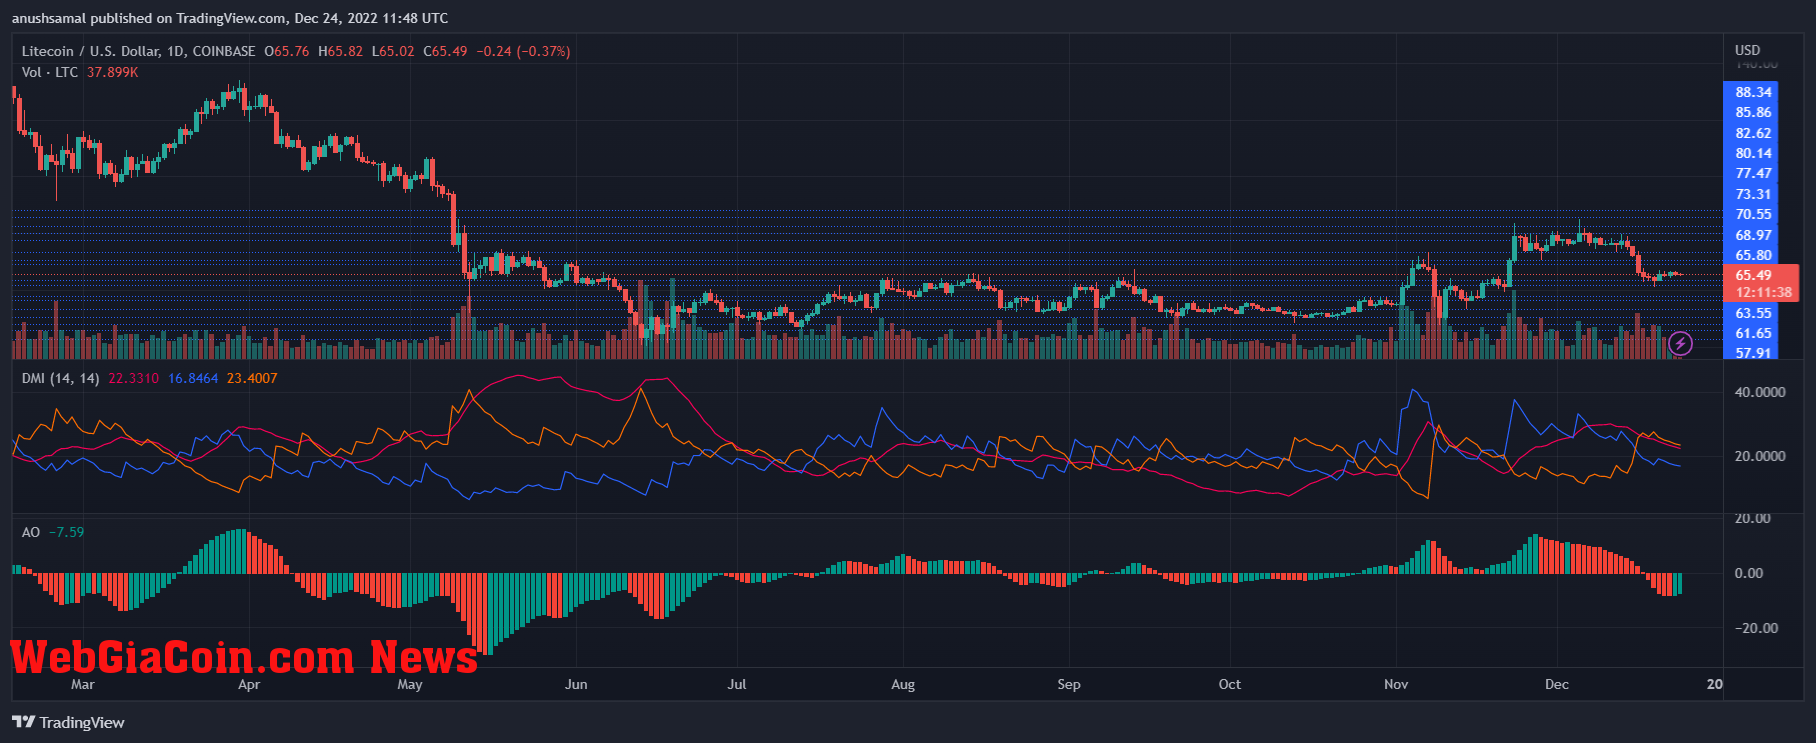
Task: Click the 61.65 price level label
Action: (1753, 333)
